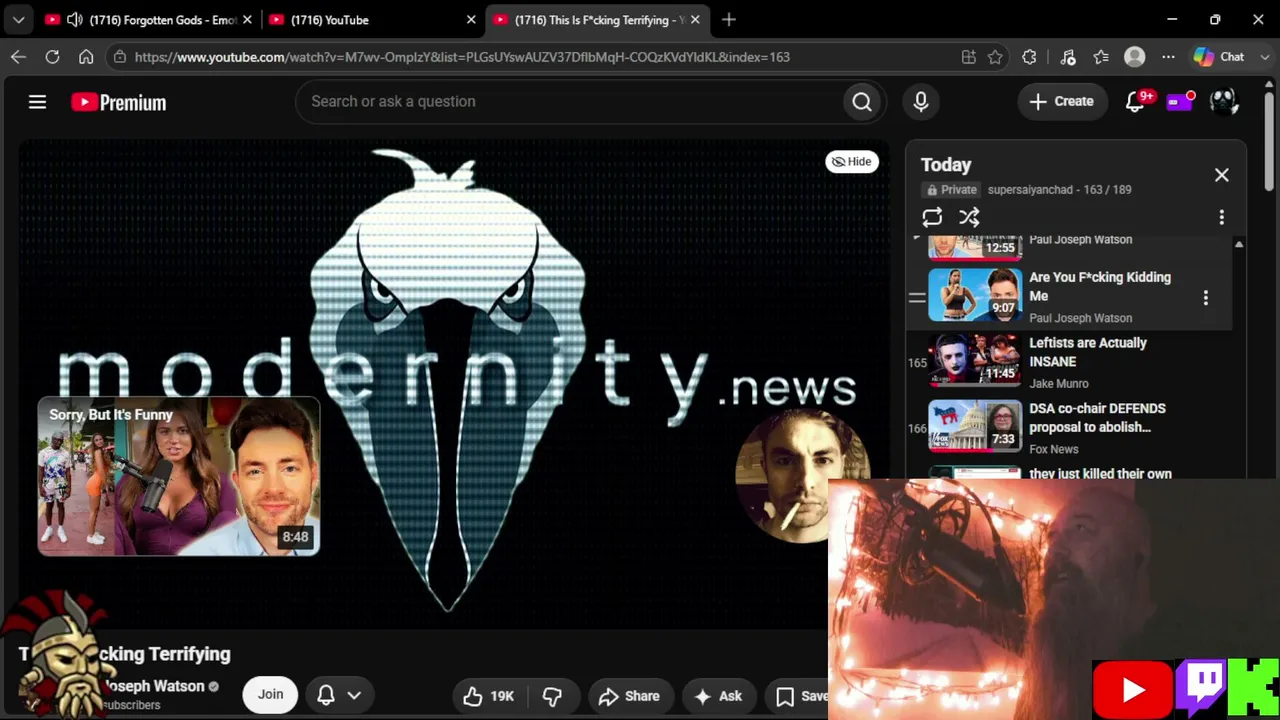Click the playlist scrollbar up arrow
1280x720 pixels.
click(1239, 245)
